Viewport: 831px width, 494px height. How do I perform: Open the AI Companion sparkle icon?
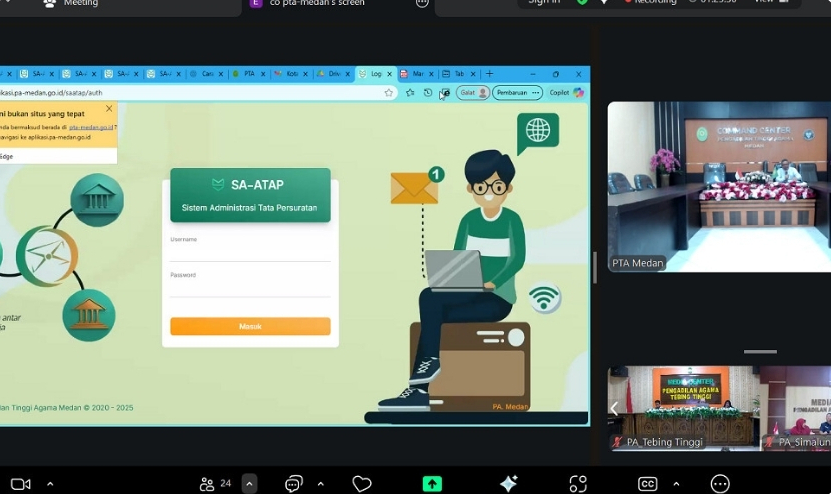click(509, 483)
